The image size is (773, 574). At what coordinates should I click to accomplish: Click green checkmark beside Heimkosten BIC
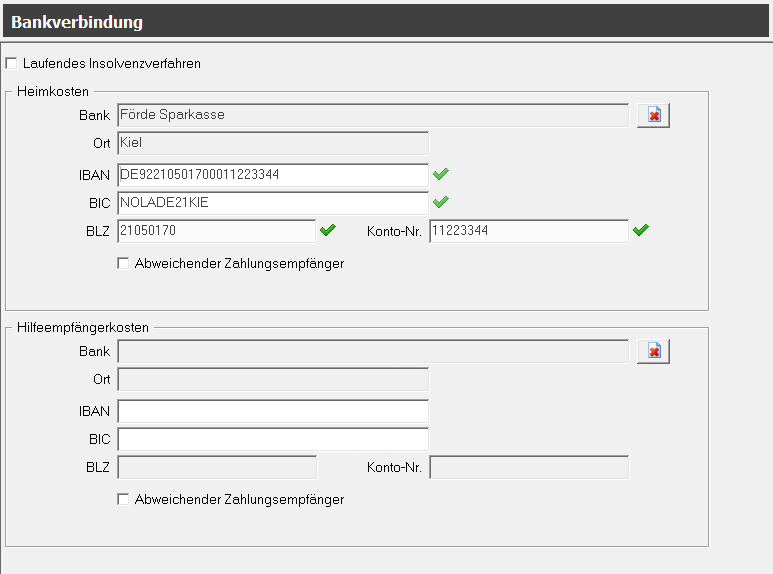coord(441,202)
